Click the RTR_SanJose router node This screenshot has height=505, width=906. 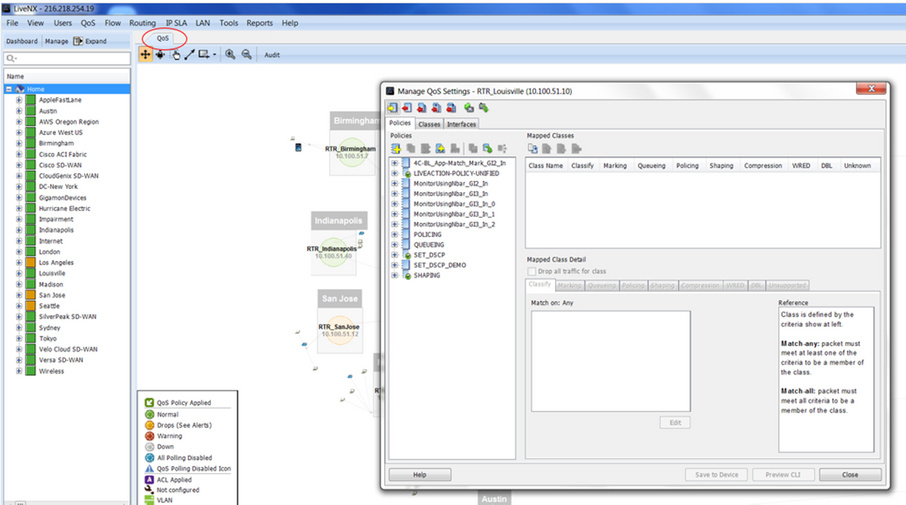coord(340,331)
